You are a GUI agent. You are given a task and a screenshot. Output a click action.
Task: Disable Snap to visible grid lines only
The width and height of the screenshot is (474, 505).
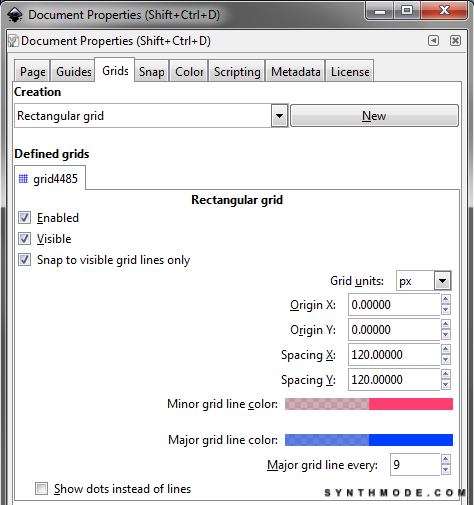[x=24, y=260]
